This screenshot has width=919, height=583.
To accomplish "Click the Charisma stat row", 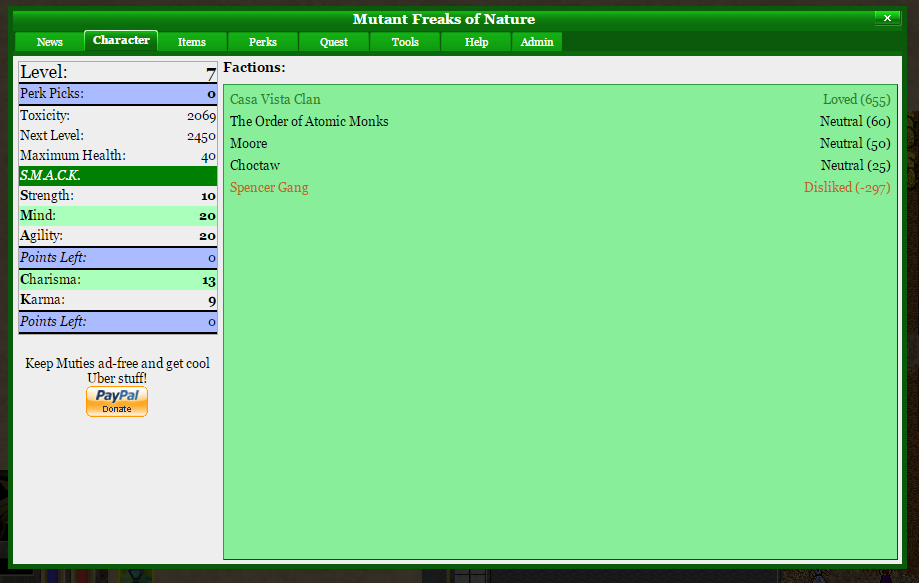I will (x=118, y=280).
